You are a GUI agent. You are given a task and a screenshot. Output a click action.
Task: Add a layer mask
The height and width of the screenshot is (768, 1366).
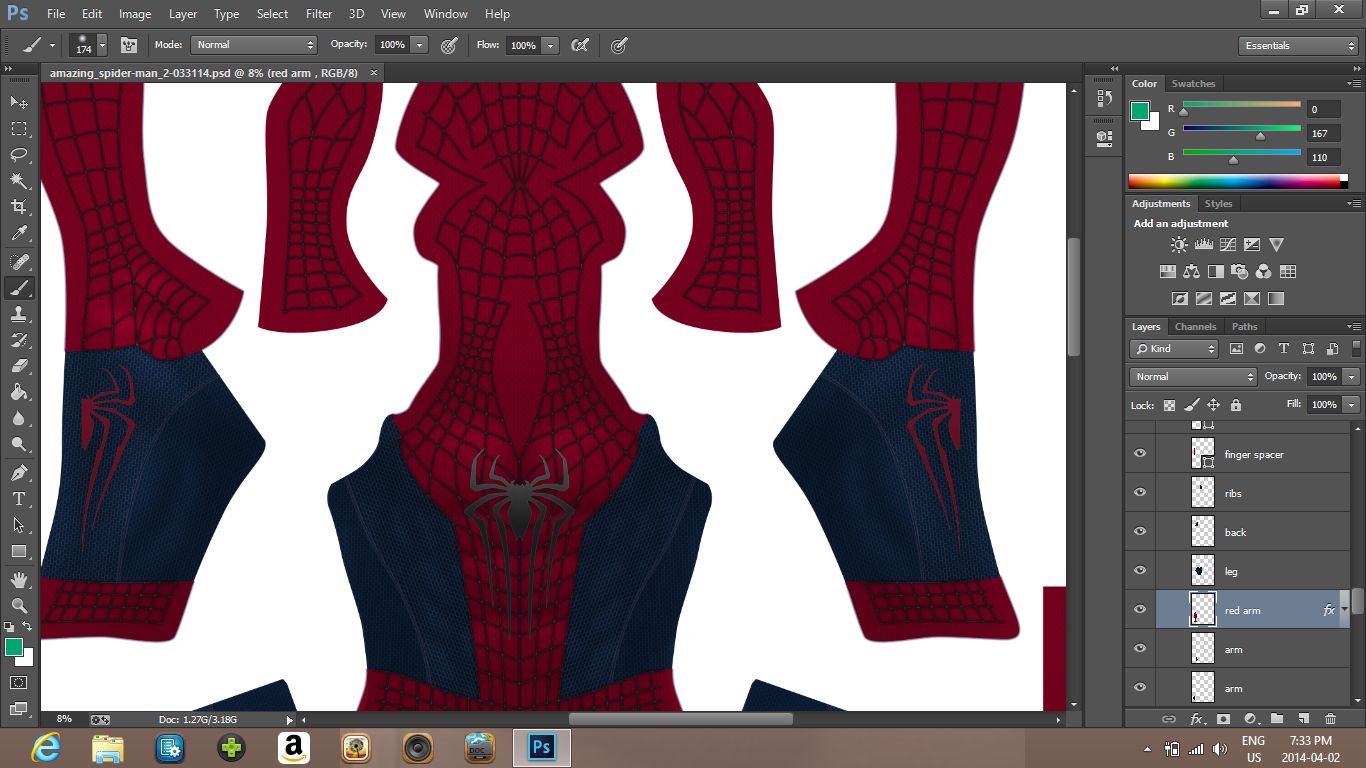[x=1223, y=719]
